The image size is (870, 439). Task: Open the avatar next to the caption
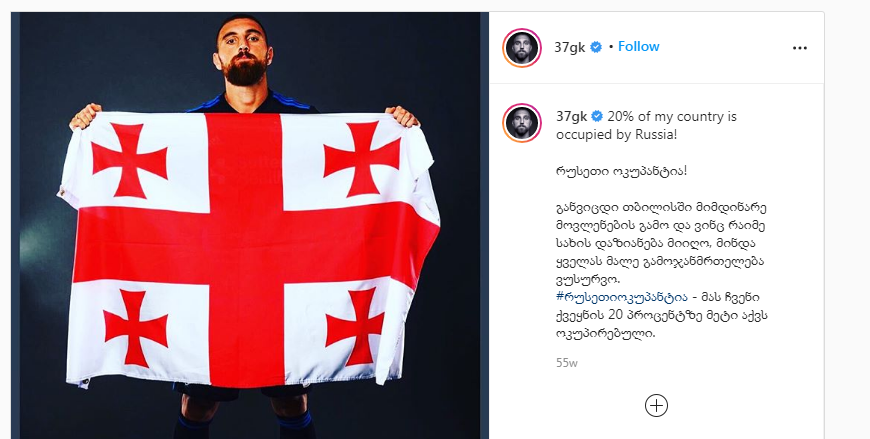tap(522, 123)
